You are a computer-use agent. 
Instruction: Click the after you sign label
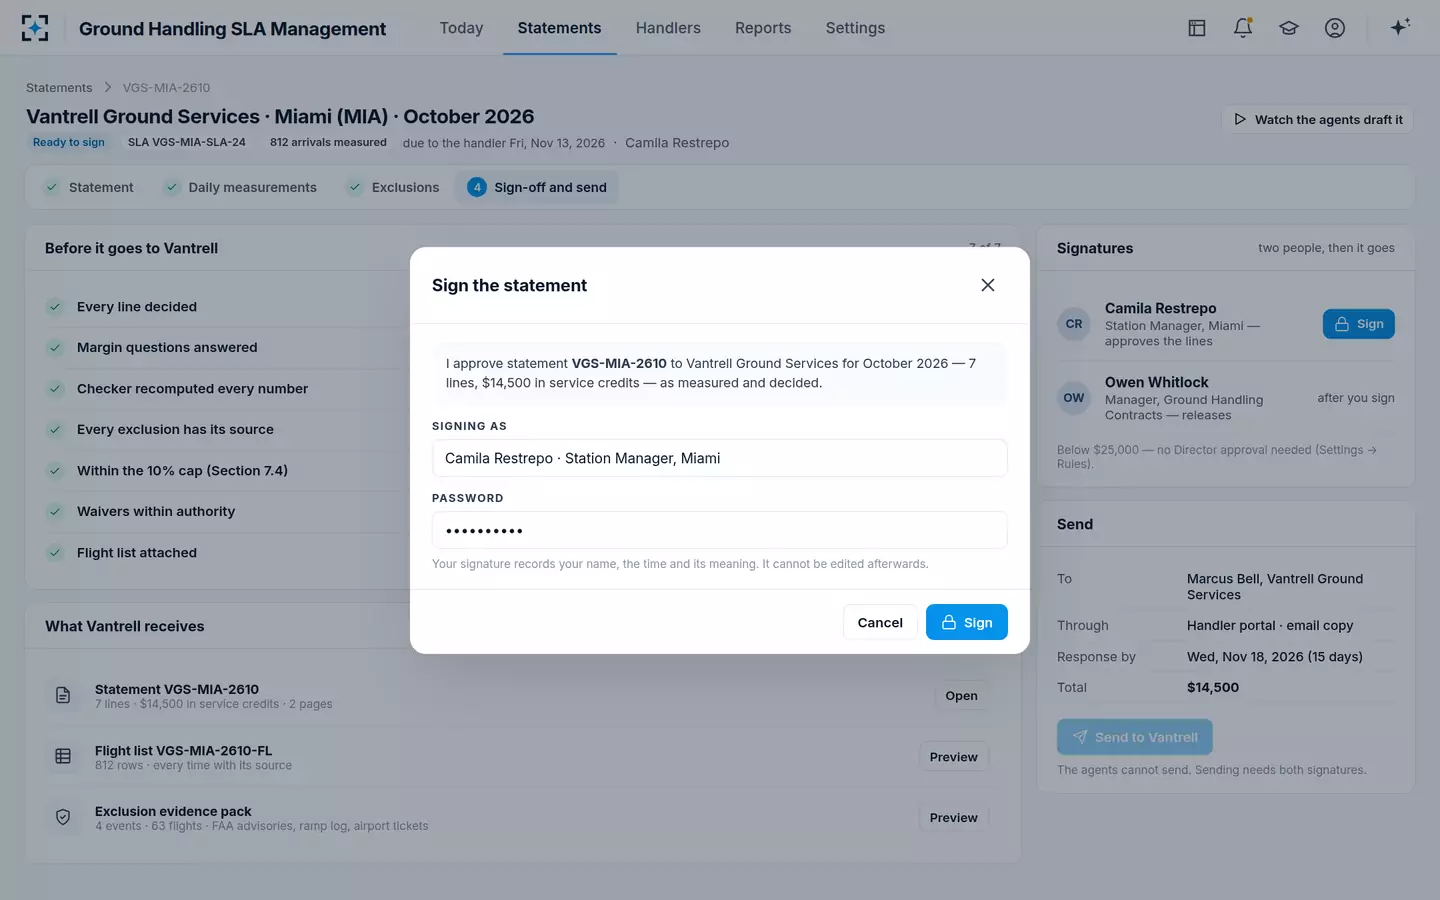point(1356,398)
